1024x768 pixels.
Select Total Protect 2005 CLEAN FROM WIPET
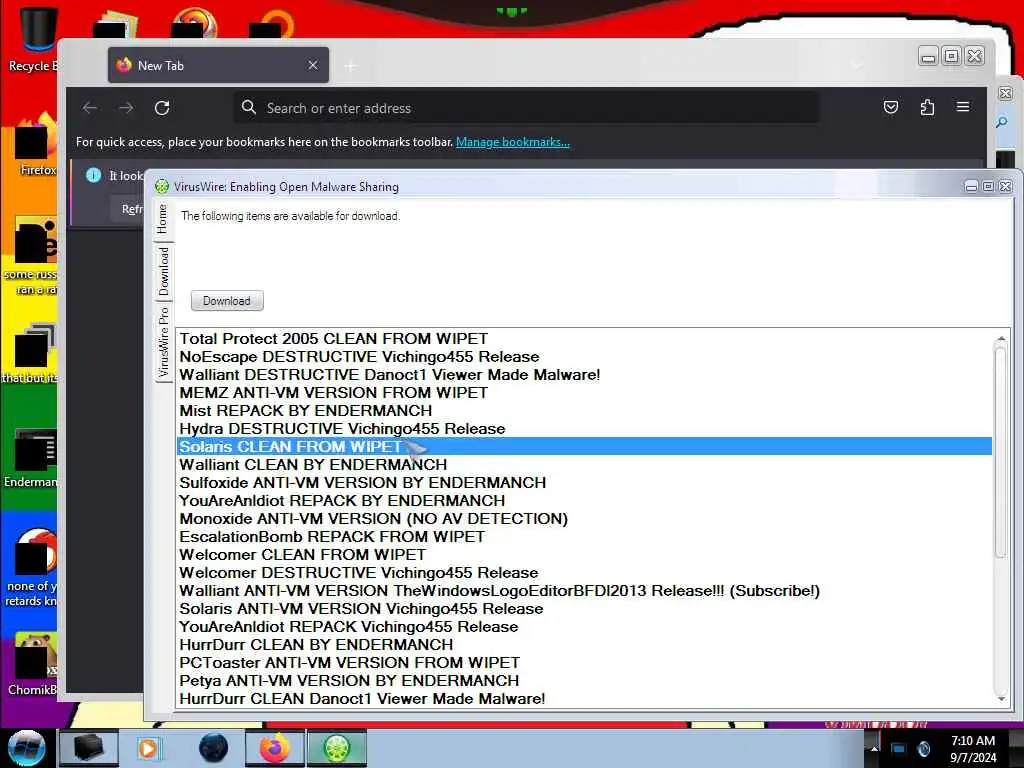point(584,338)
